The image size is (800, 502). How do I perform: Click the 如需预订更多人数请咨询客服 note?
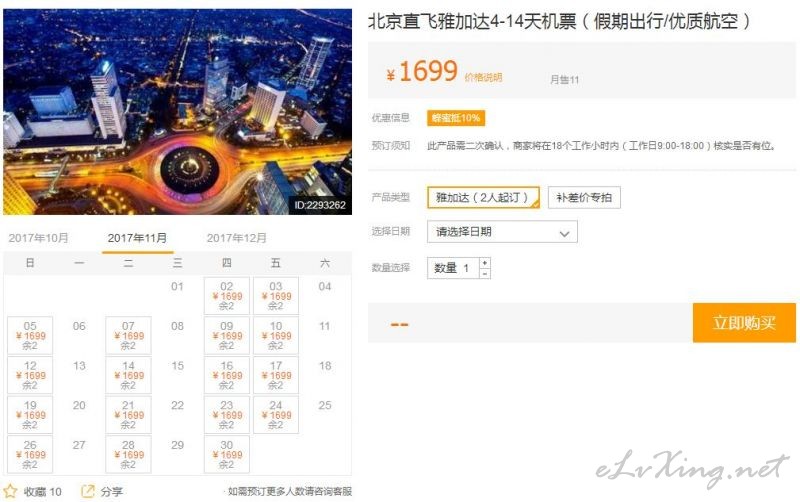[x=290, y=491]
